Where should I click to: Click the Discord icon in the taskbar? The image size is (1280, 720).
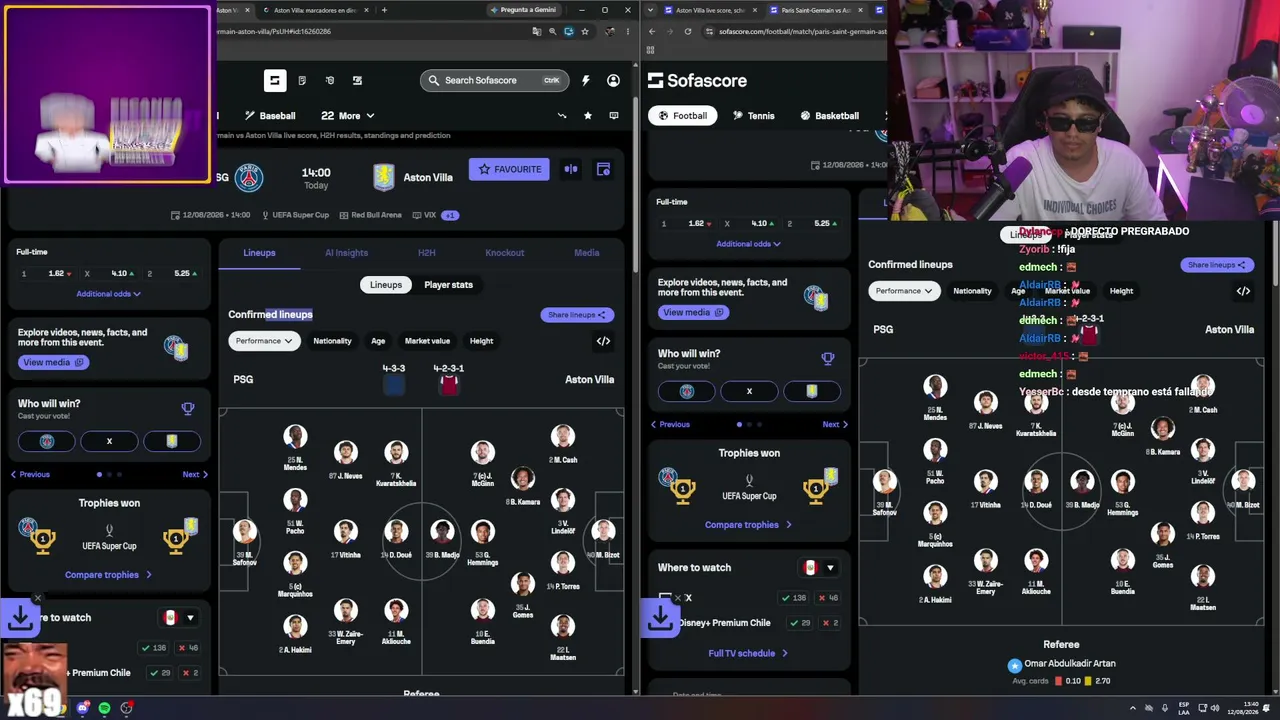(83, 708)
